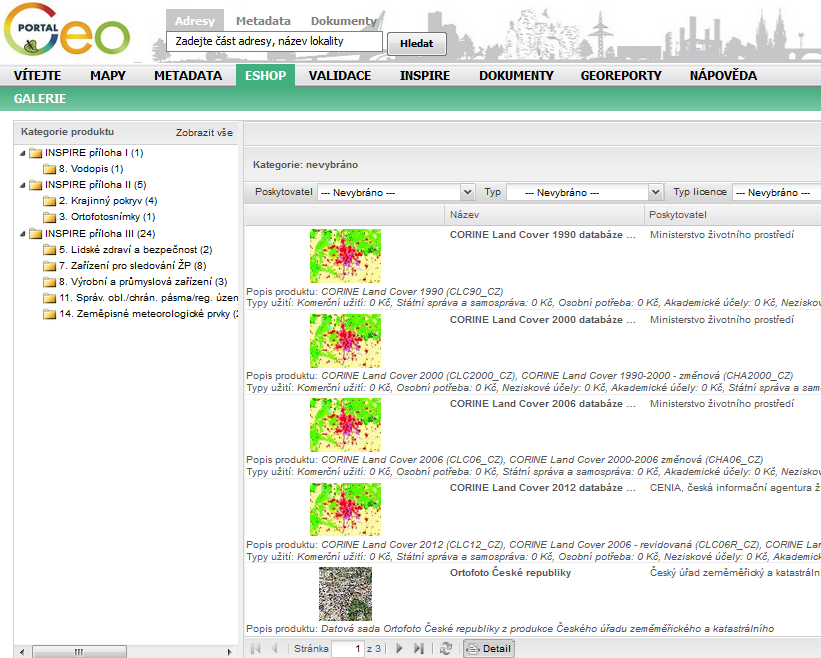The width and height of the screenshot is (821, 658).
Task: Select 5. Lidské zdraví a bezpečnost category
Action: pyautogui.click(x=136, y=250)
